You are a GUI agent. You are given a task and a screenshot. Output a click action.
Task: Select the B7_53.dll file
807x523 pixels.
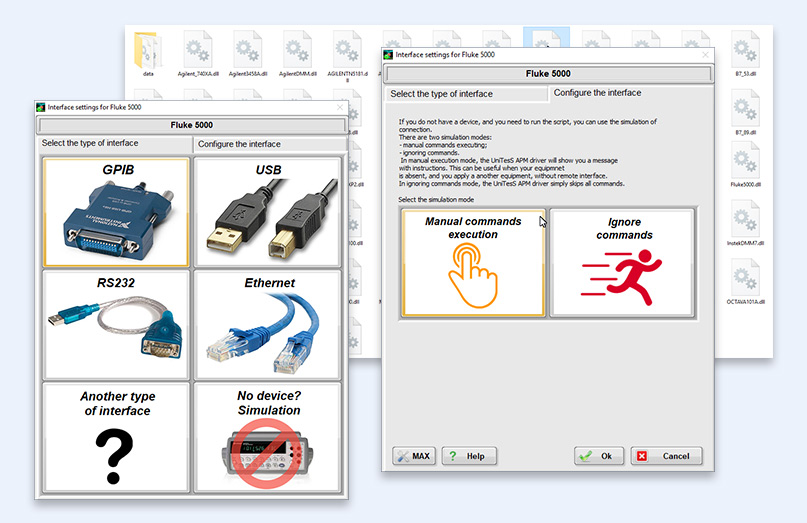click(746, 54)
